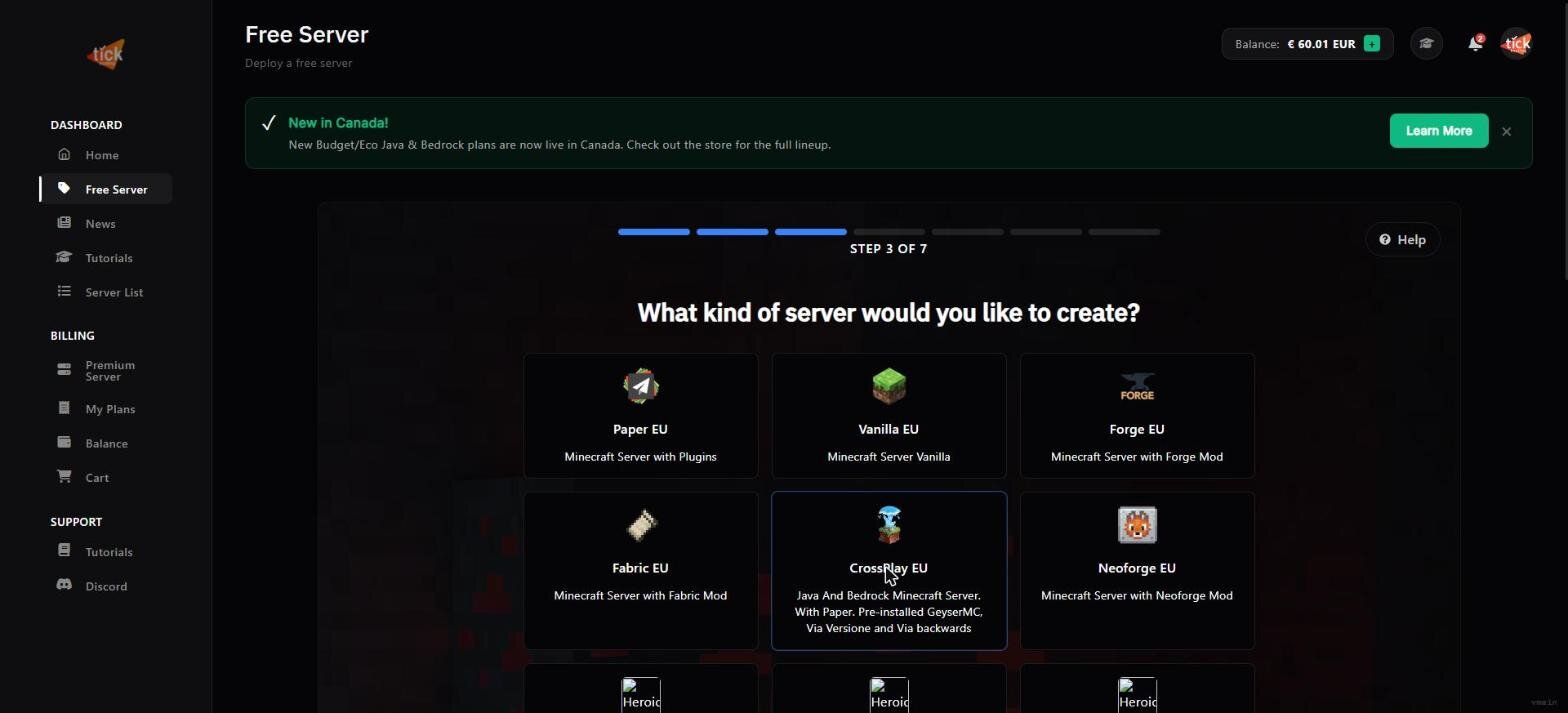The image size is (1568, 713).
Task: Open Free Server menu item
Action: point(105,189)
